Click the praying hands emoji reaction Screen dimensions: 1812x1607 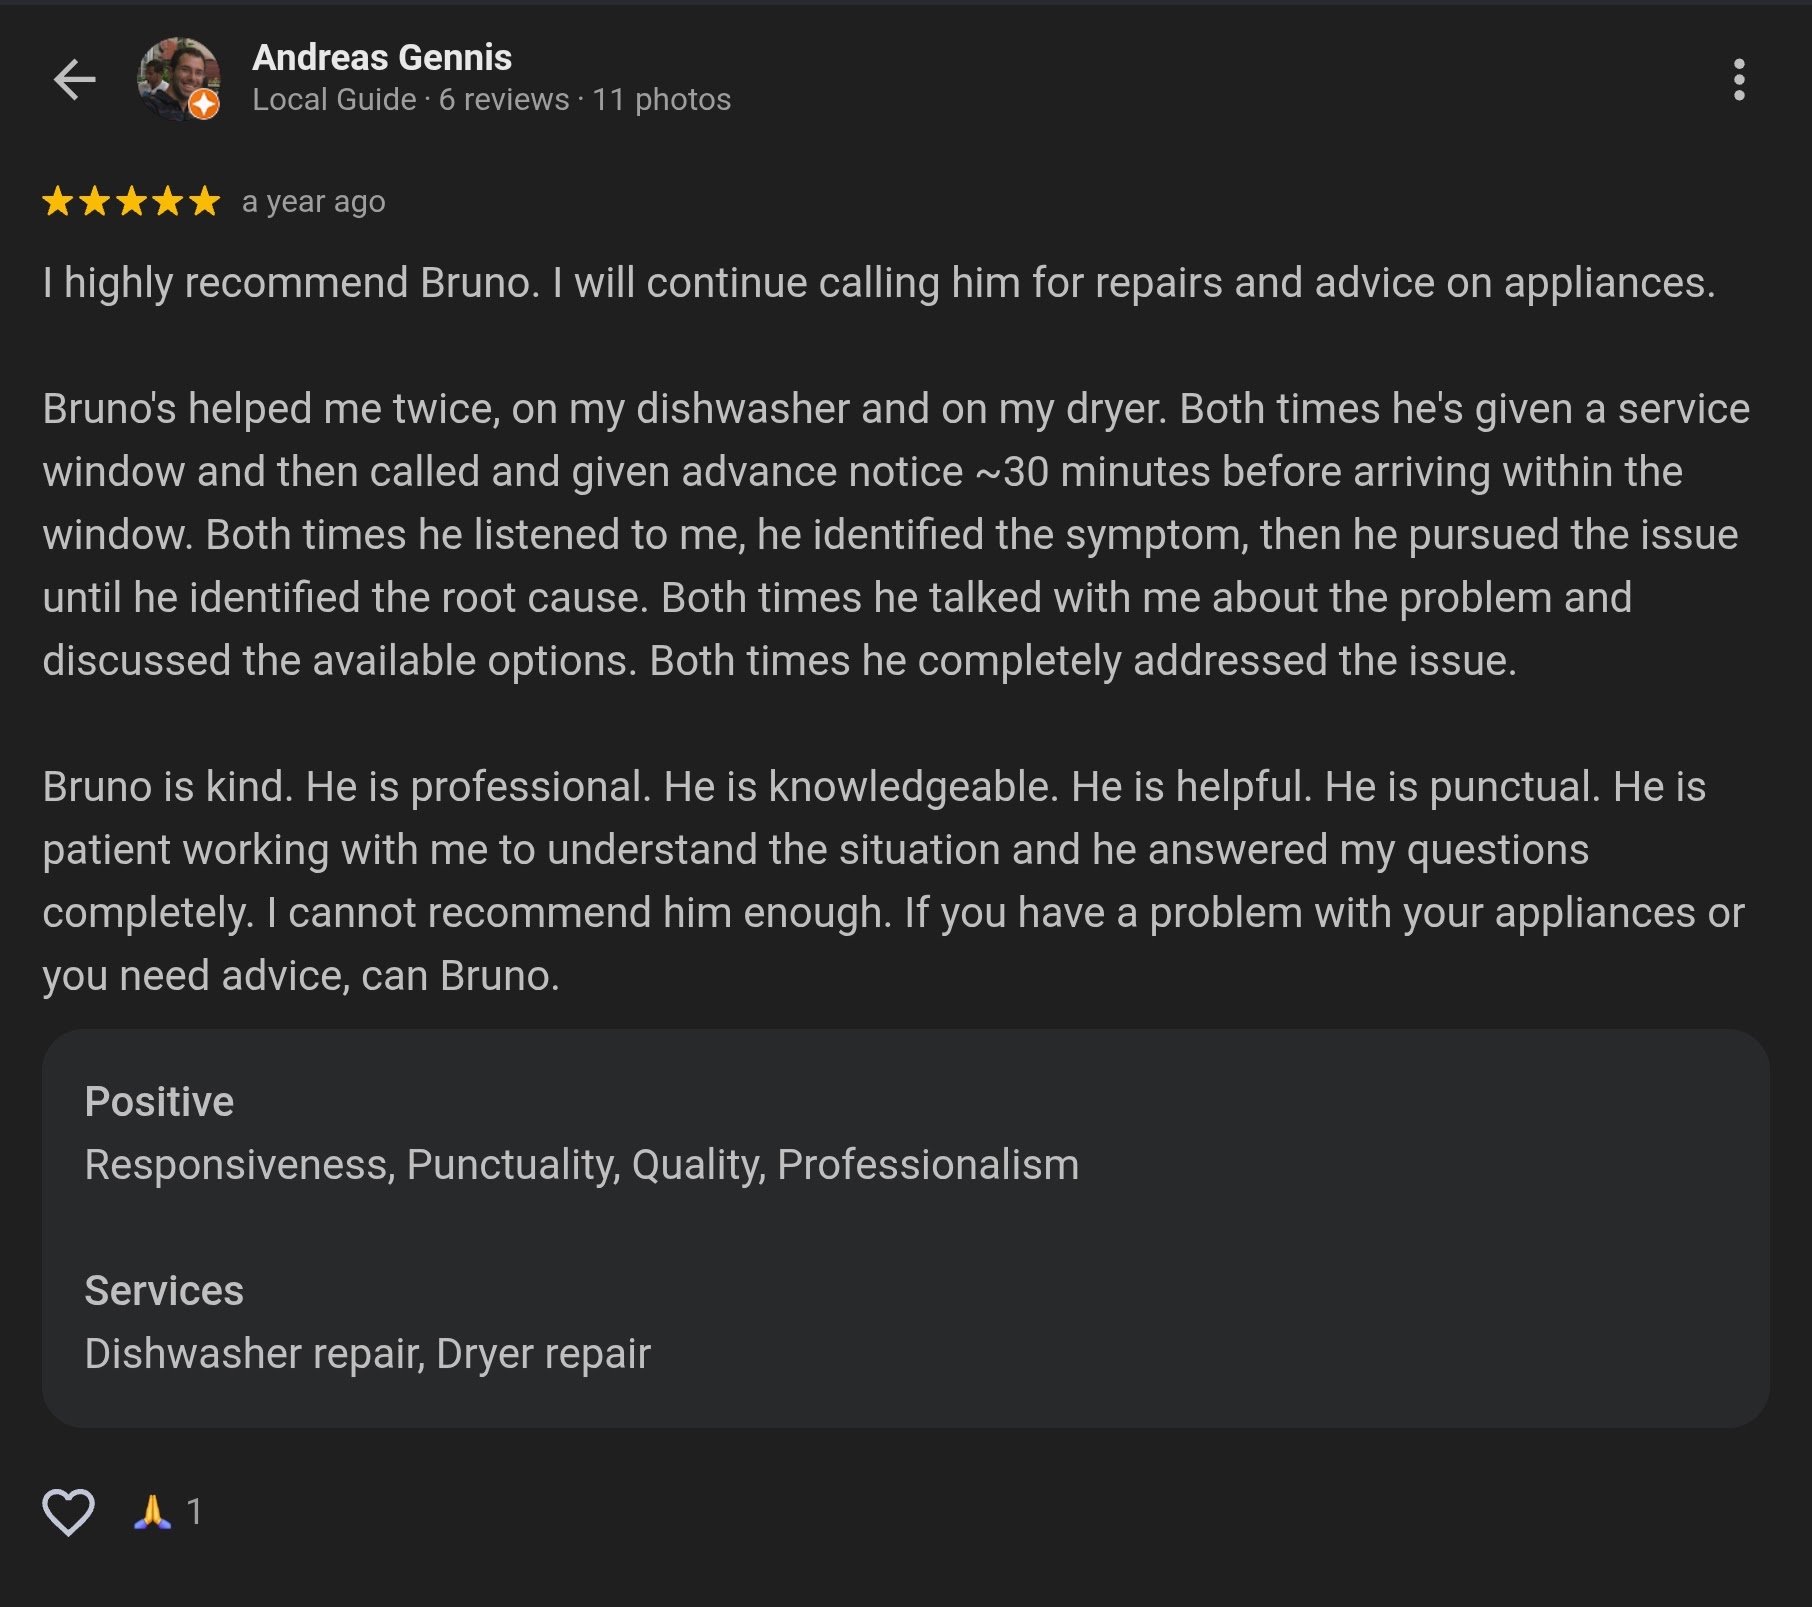(x=152, y=1511)
